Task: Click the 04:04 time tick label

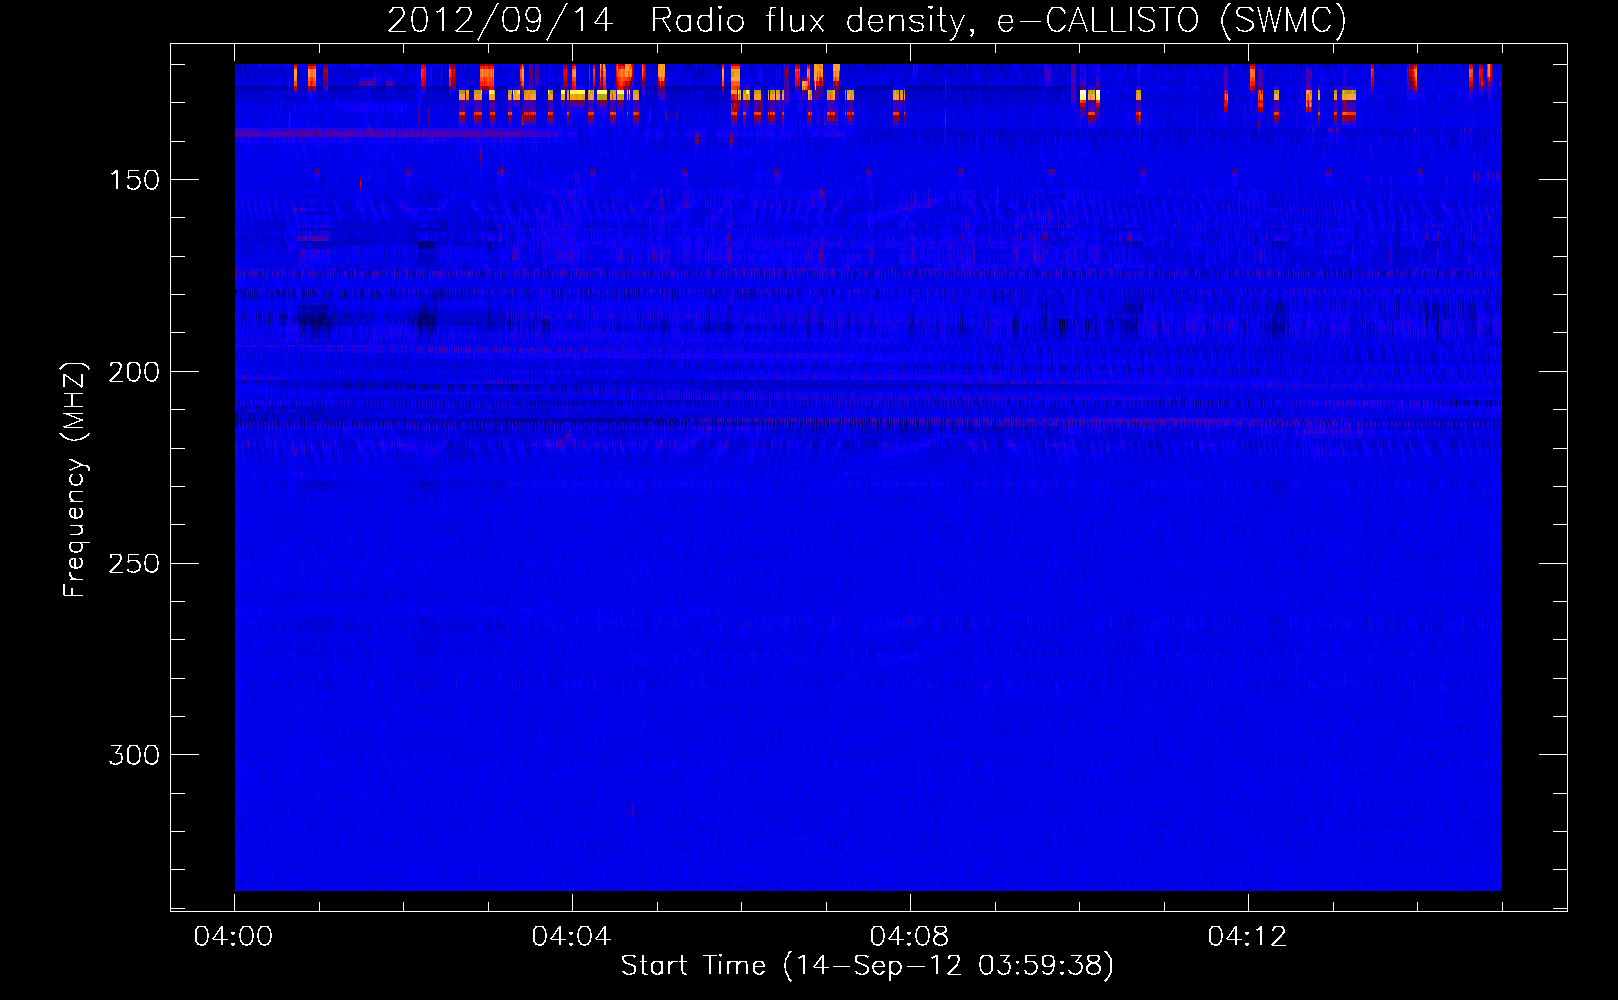Action: (x=571, y=936)
